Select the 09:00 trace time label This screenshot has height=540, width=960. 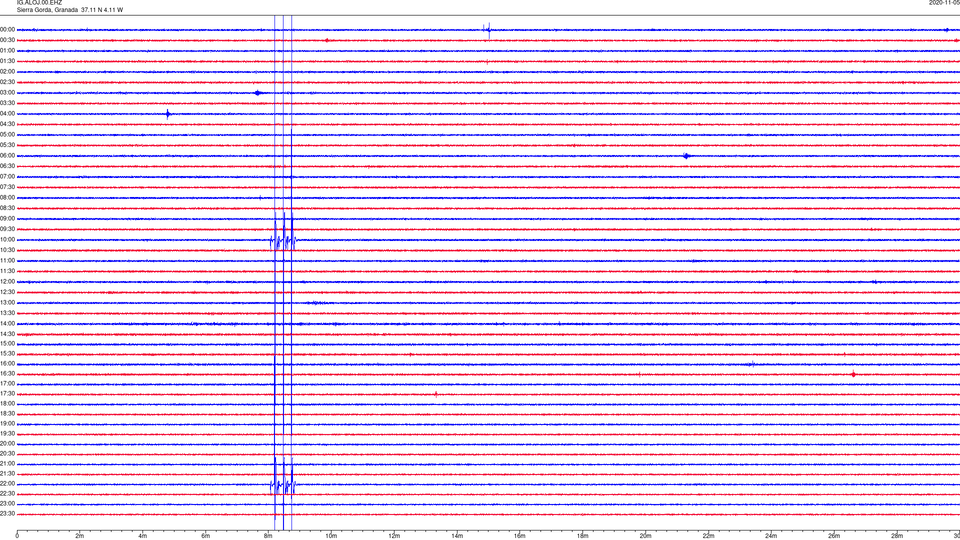click(x=7, y=219)
